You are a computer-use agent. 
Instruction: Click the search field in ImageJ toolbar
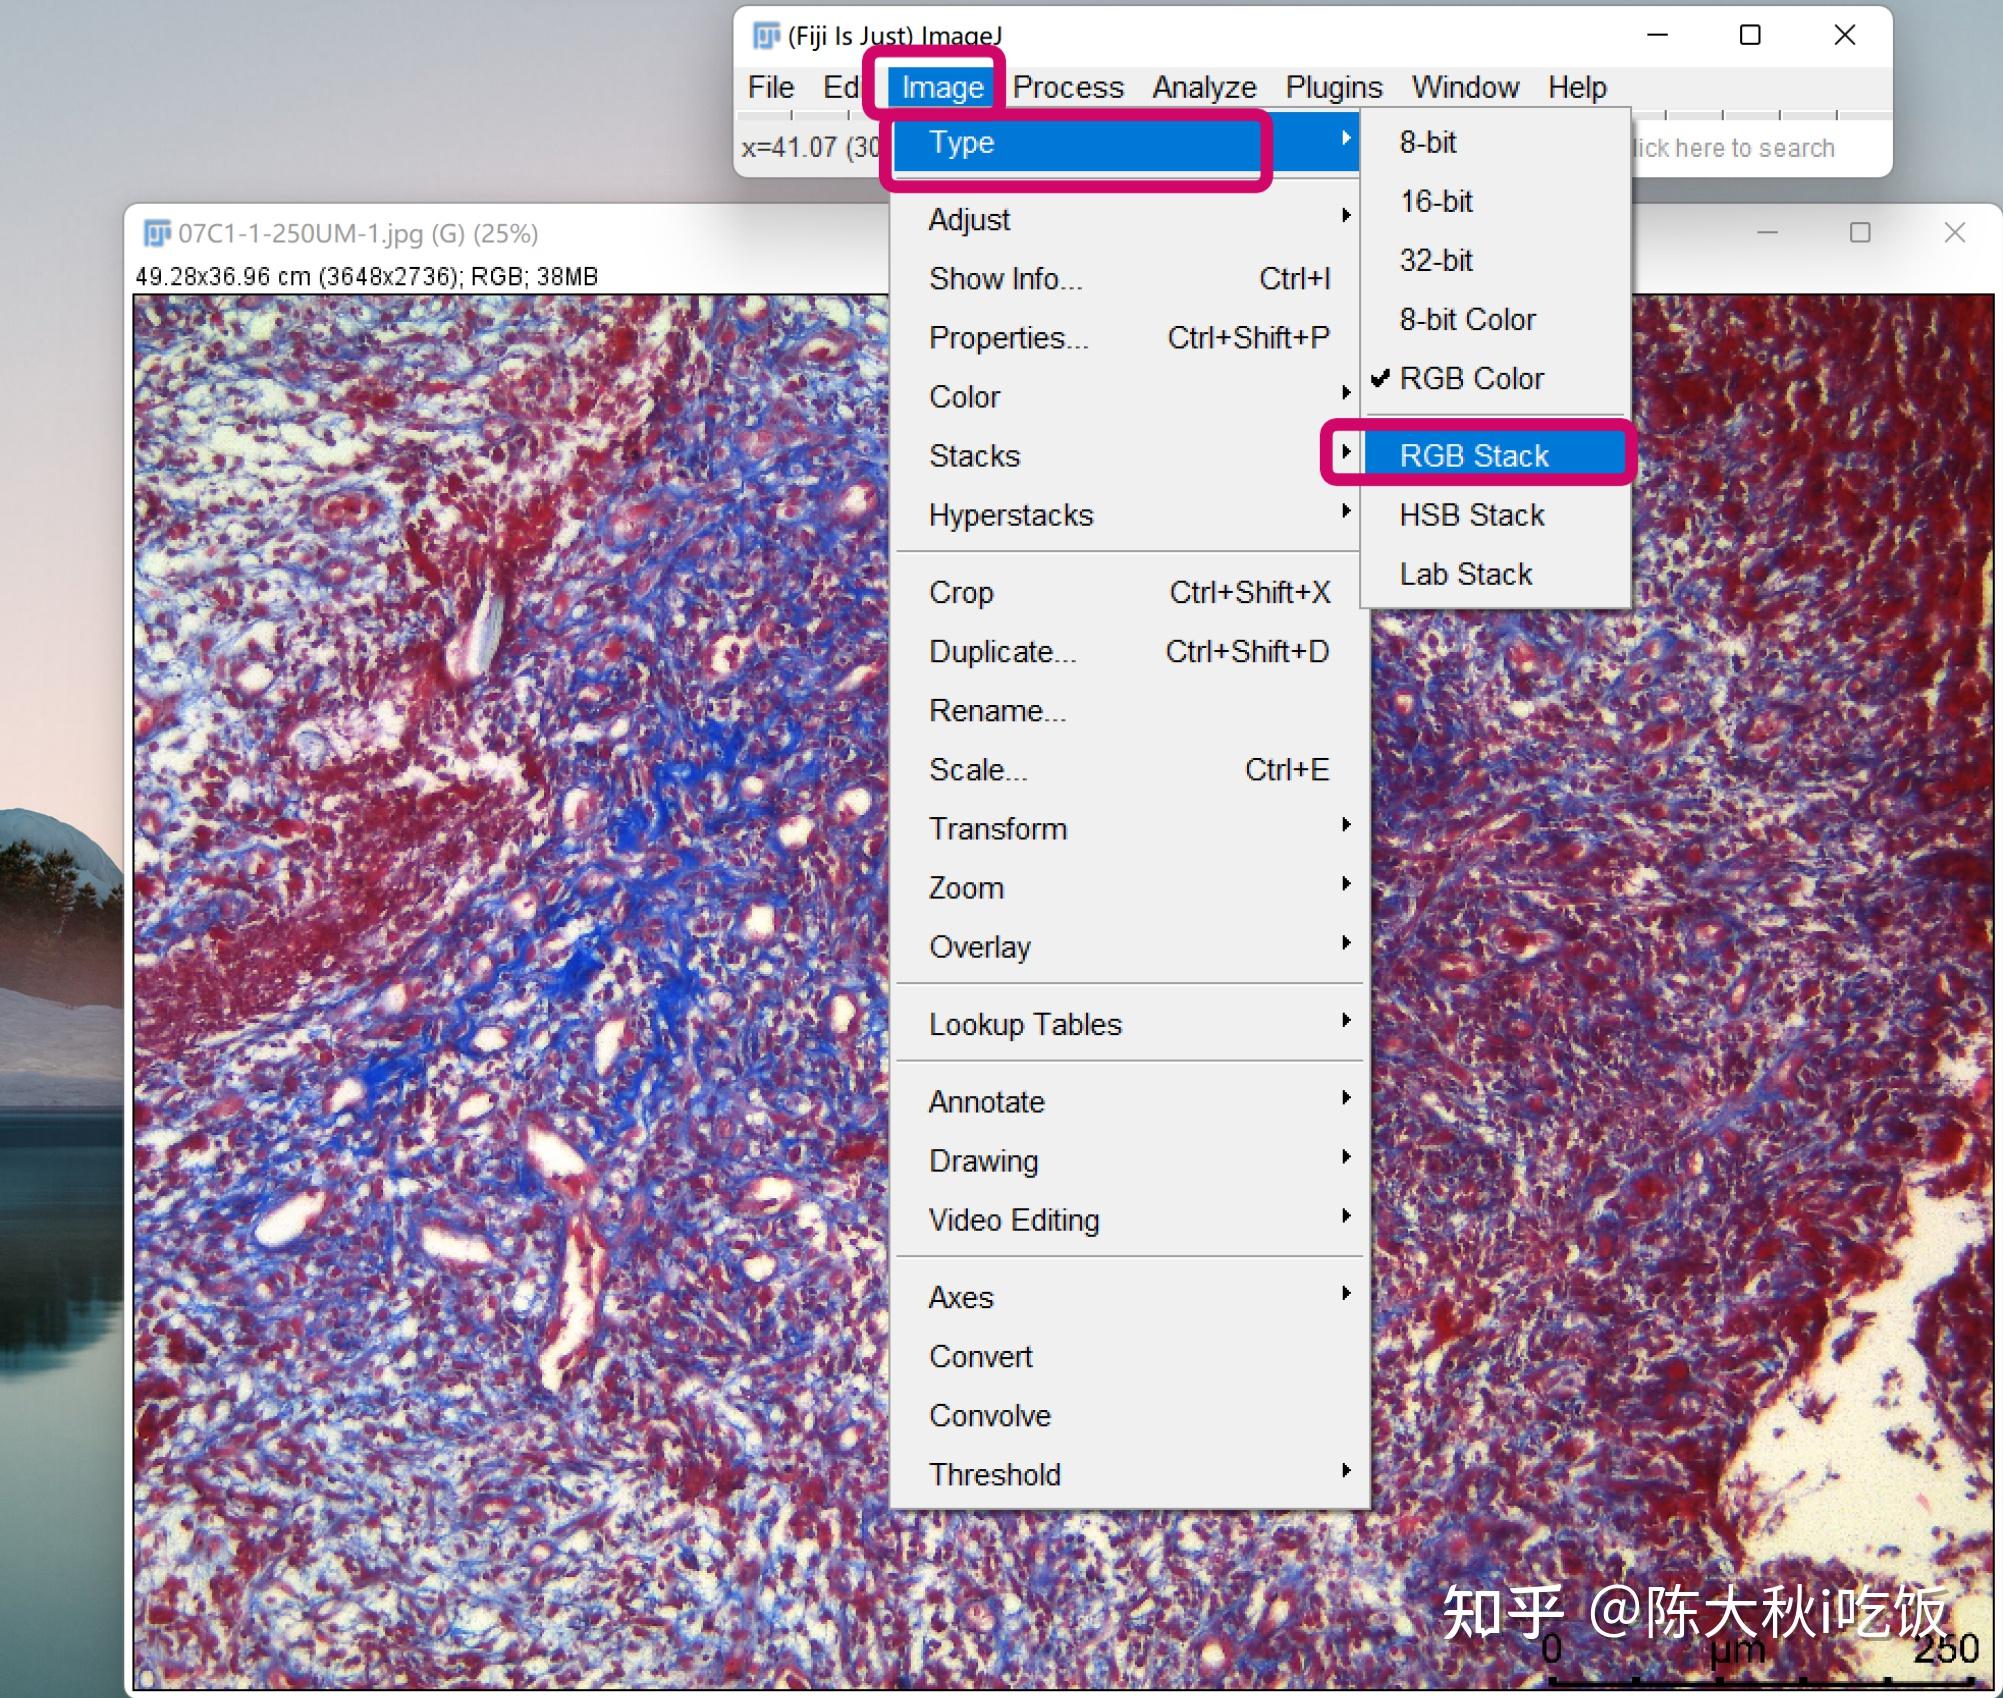(1757, 148)
